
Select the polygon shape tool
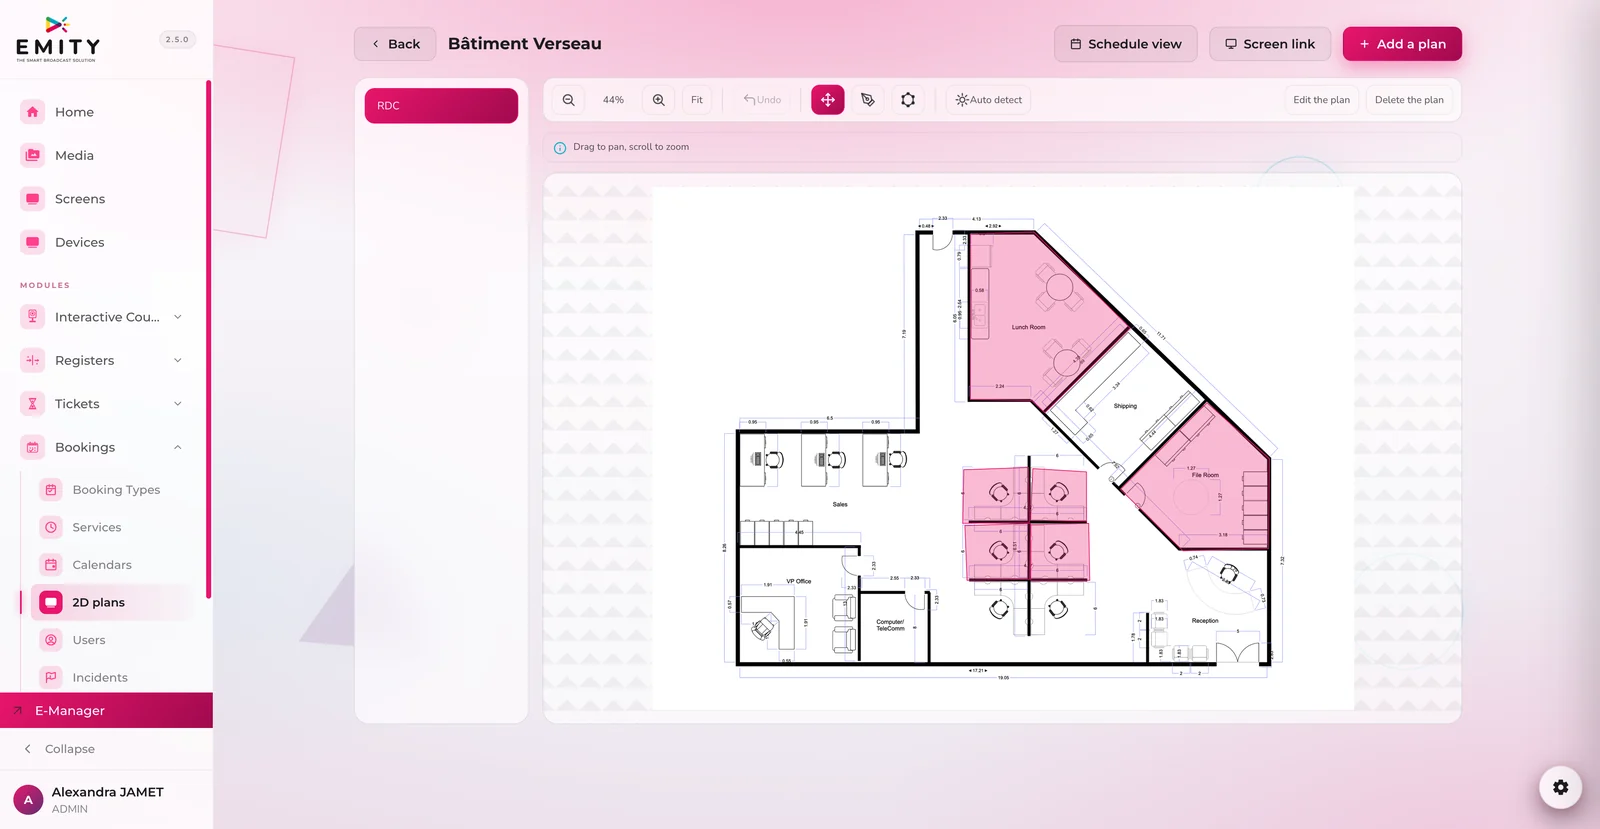click(908, 100)
